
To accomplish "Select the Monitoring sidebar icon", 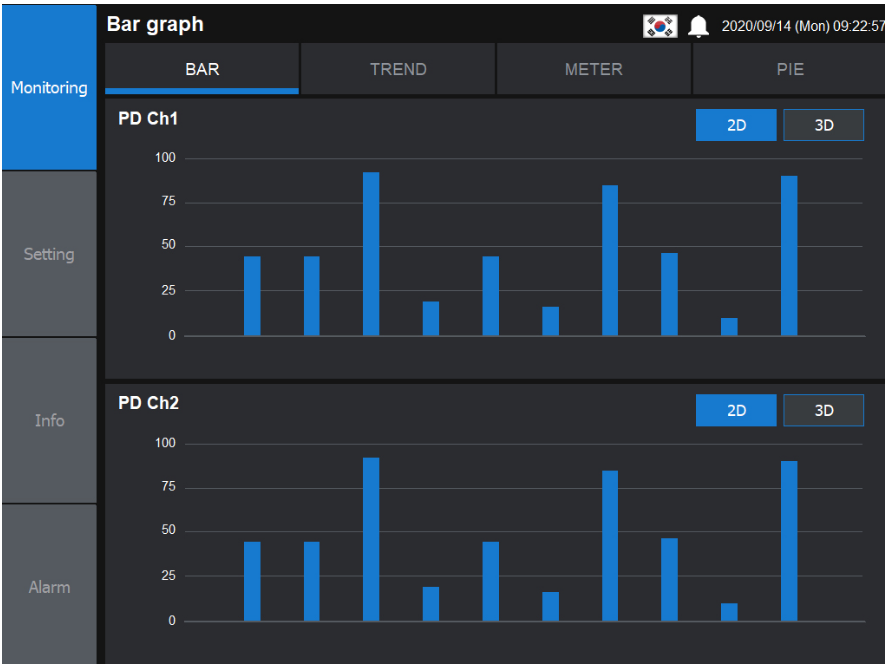I will tap(48, 88).
